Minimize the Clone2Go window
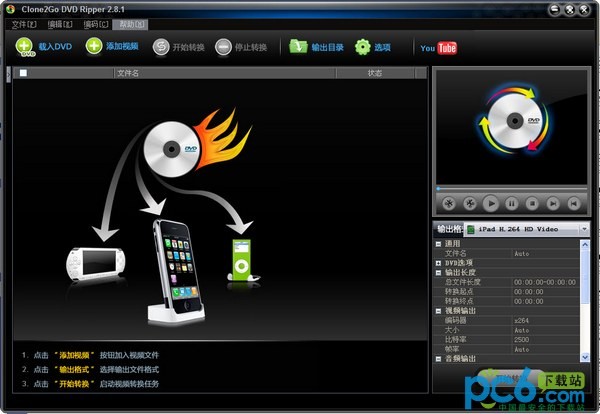Image resolution: width=600 pixels, height=414 pixels. (555, 10)
